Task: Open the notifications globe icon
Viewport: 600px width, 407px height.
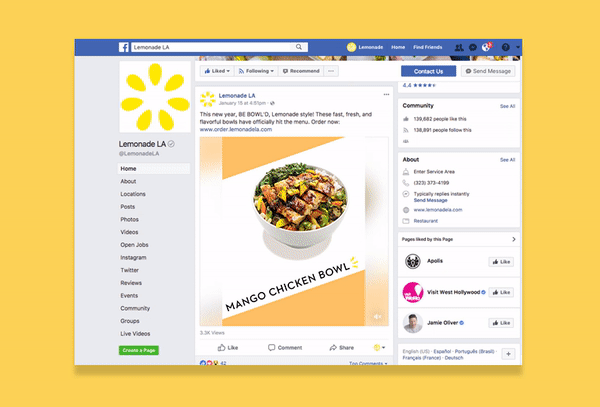Action: pos(486,47)
